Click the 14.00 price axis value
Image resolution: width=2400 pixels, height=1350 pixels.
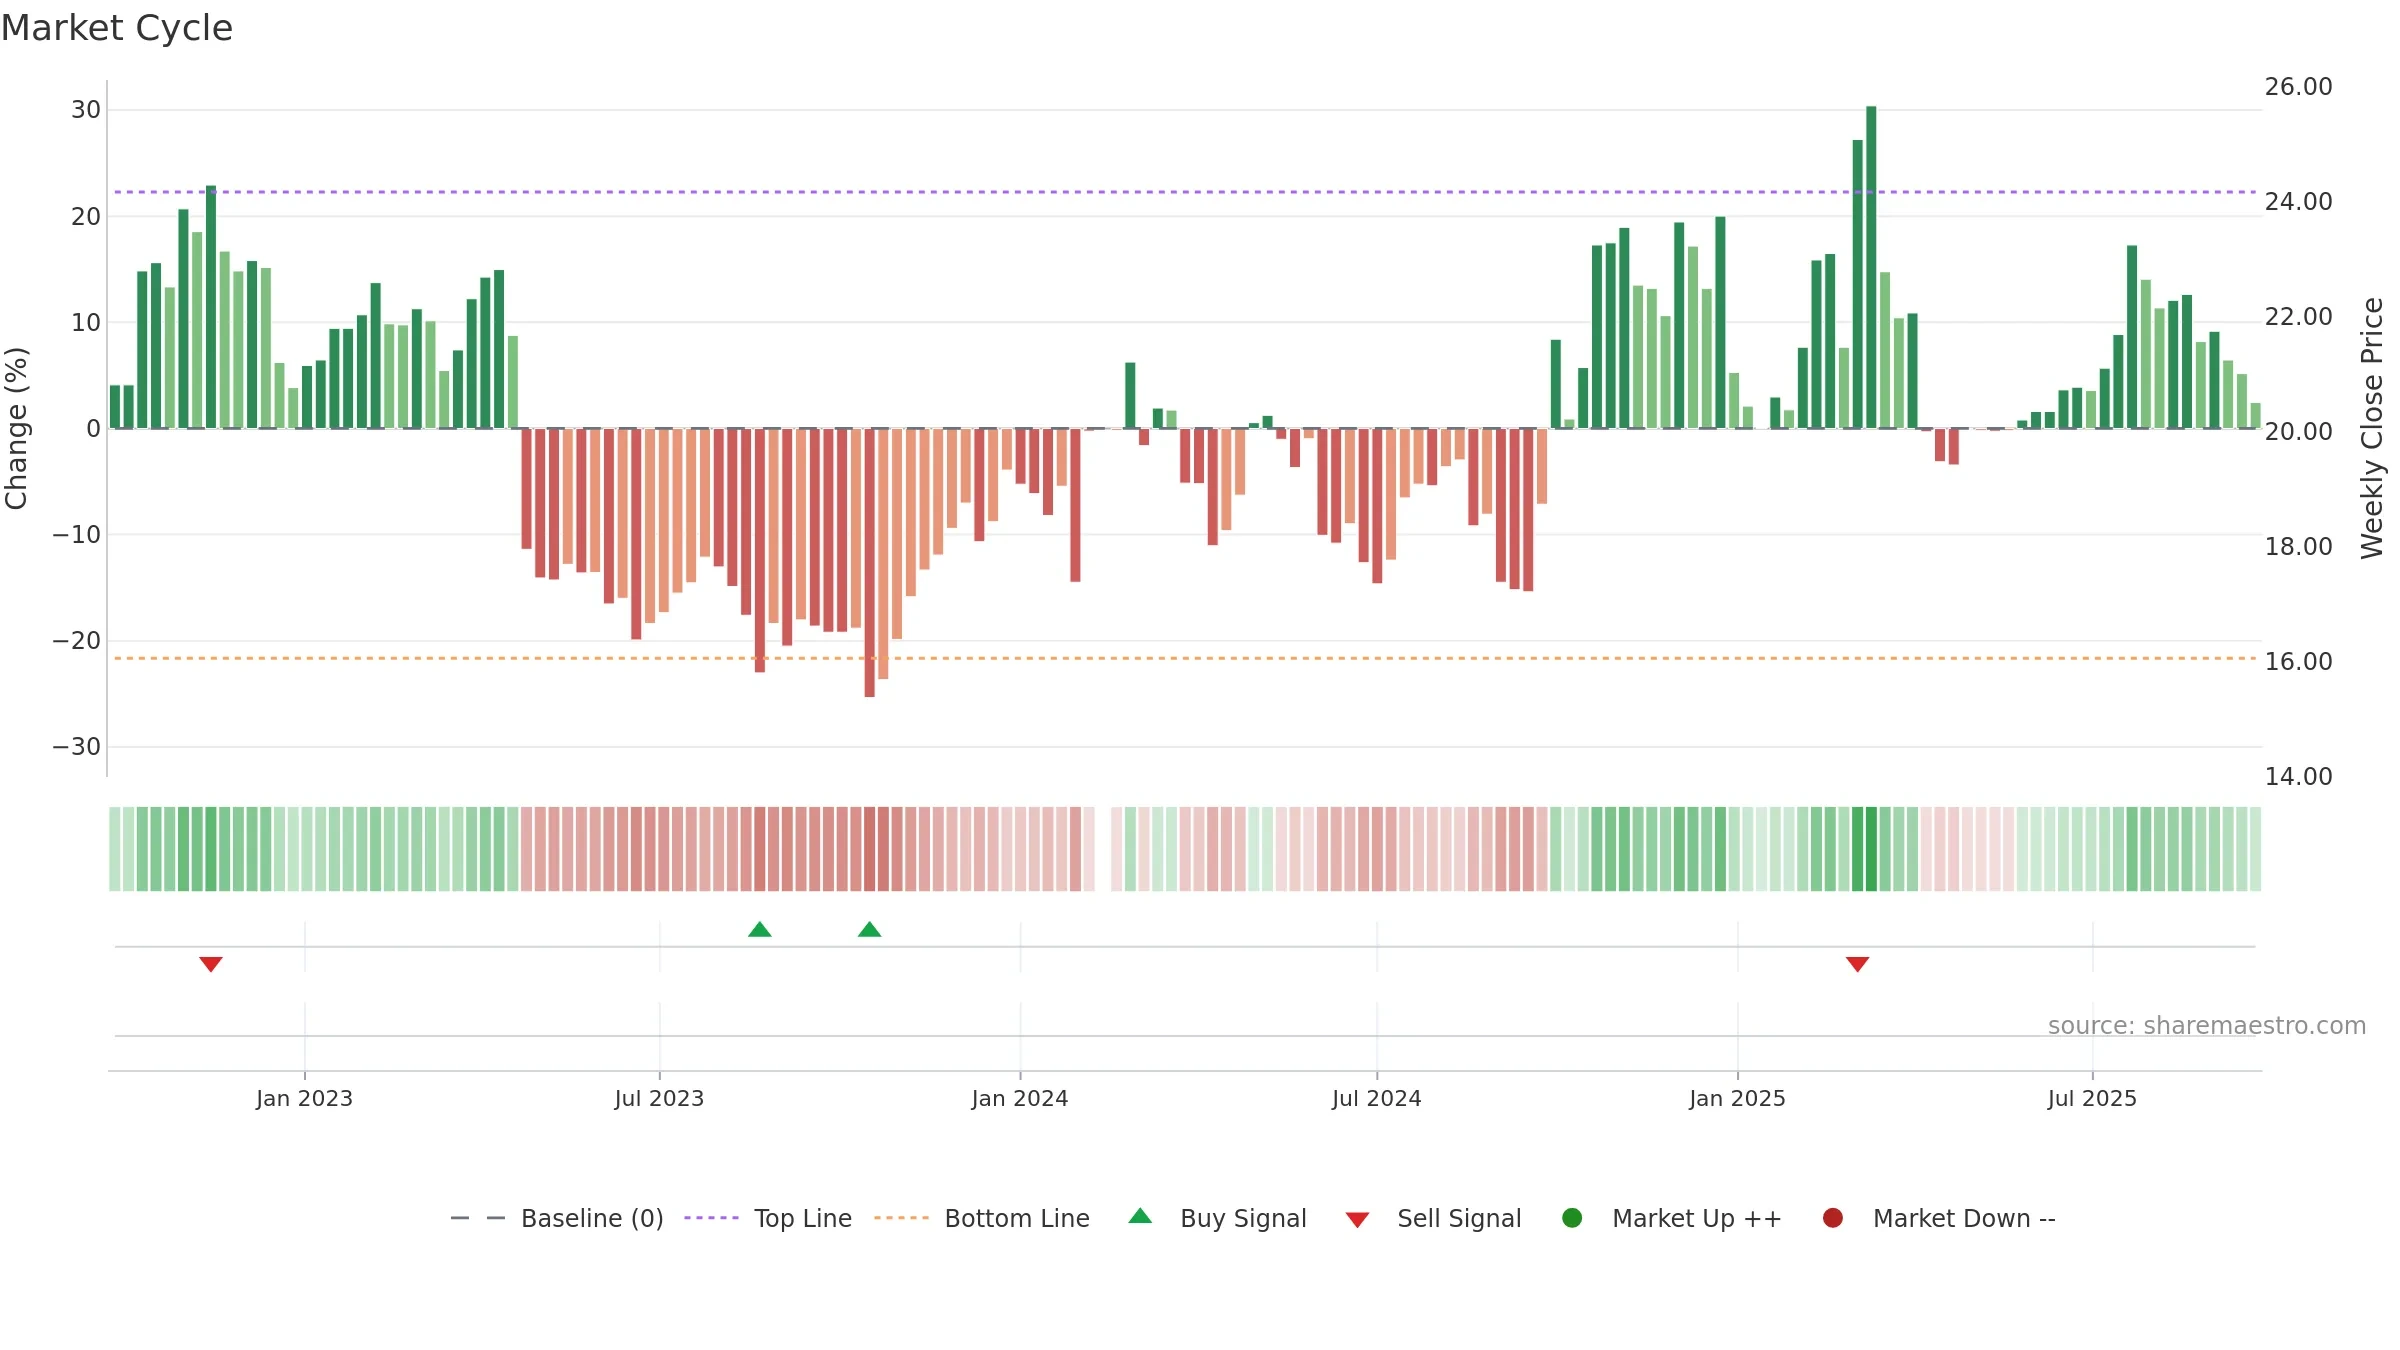click(2299, 777)
